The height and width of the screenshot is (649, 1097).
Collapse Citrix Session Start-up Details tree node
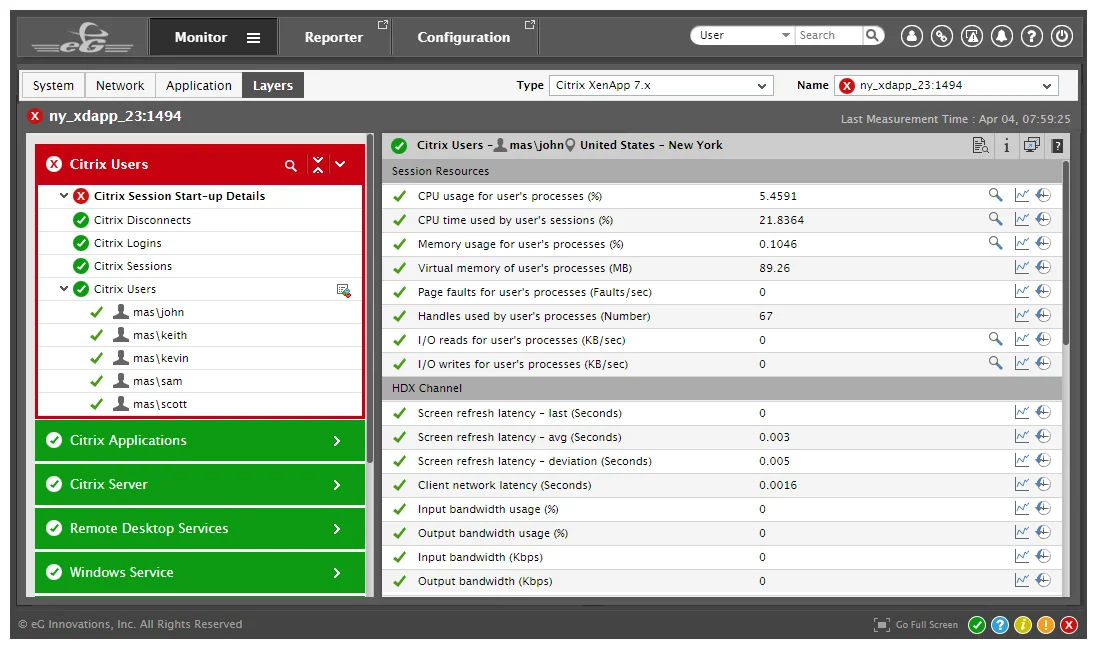click(x=64, y=196)
